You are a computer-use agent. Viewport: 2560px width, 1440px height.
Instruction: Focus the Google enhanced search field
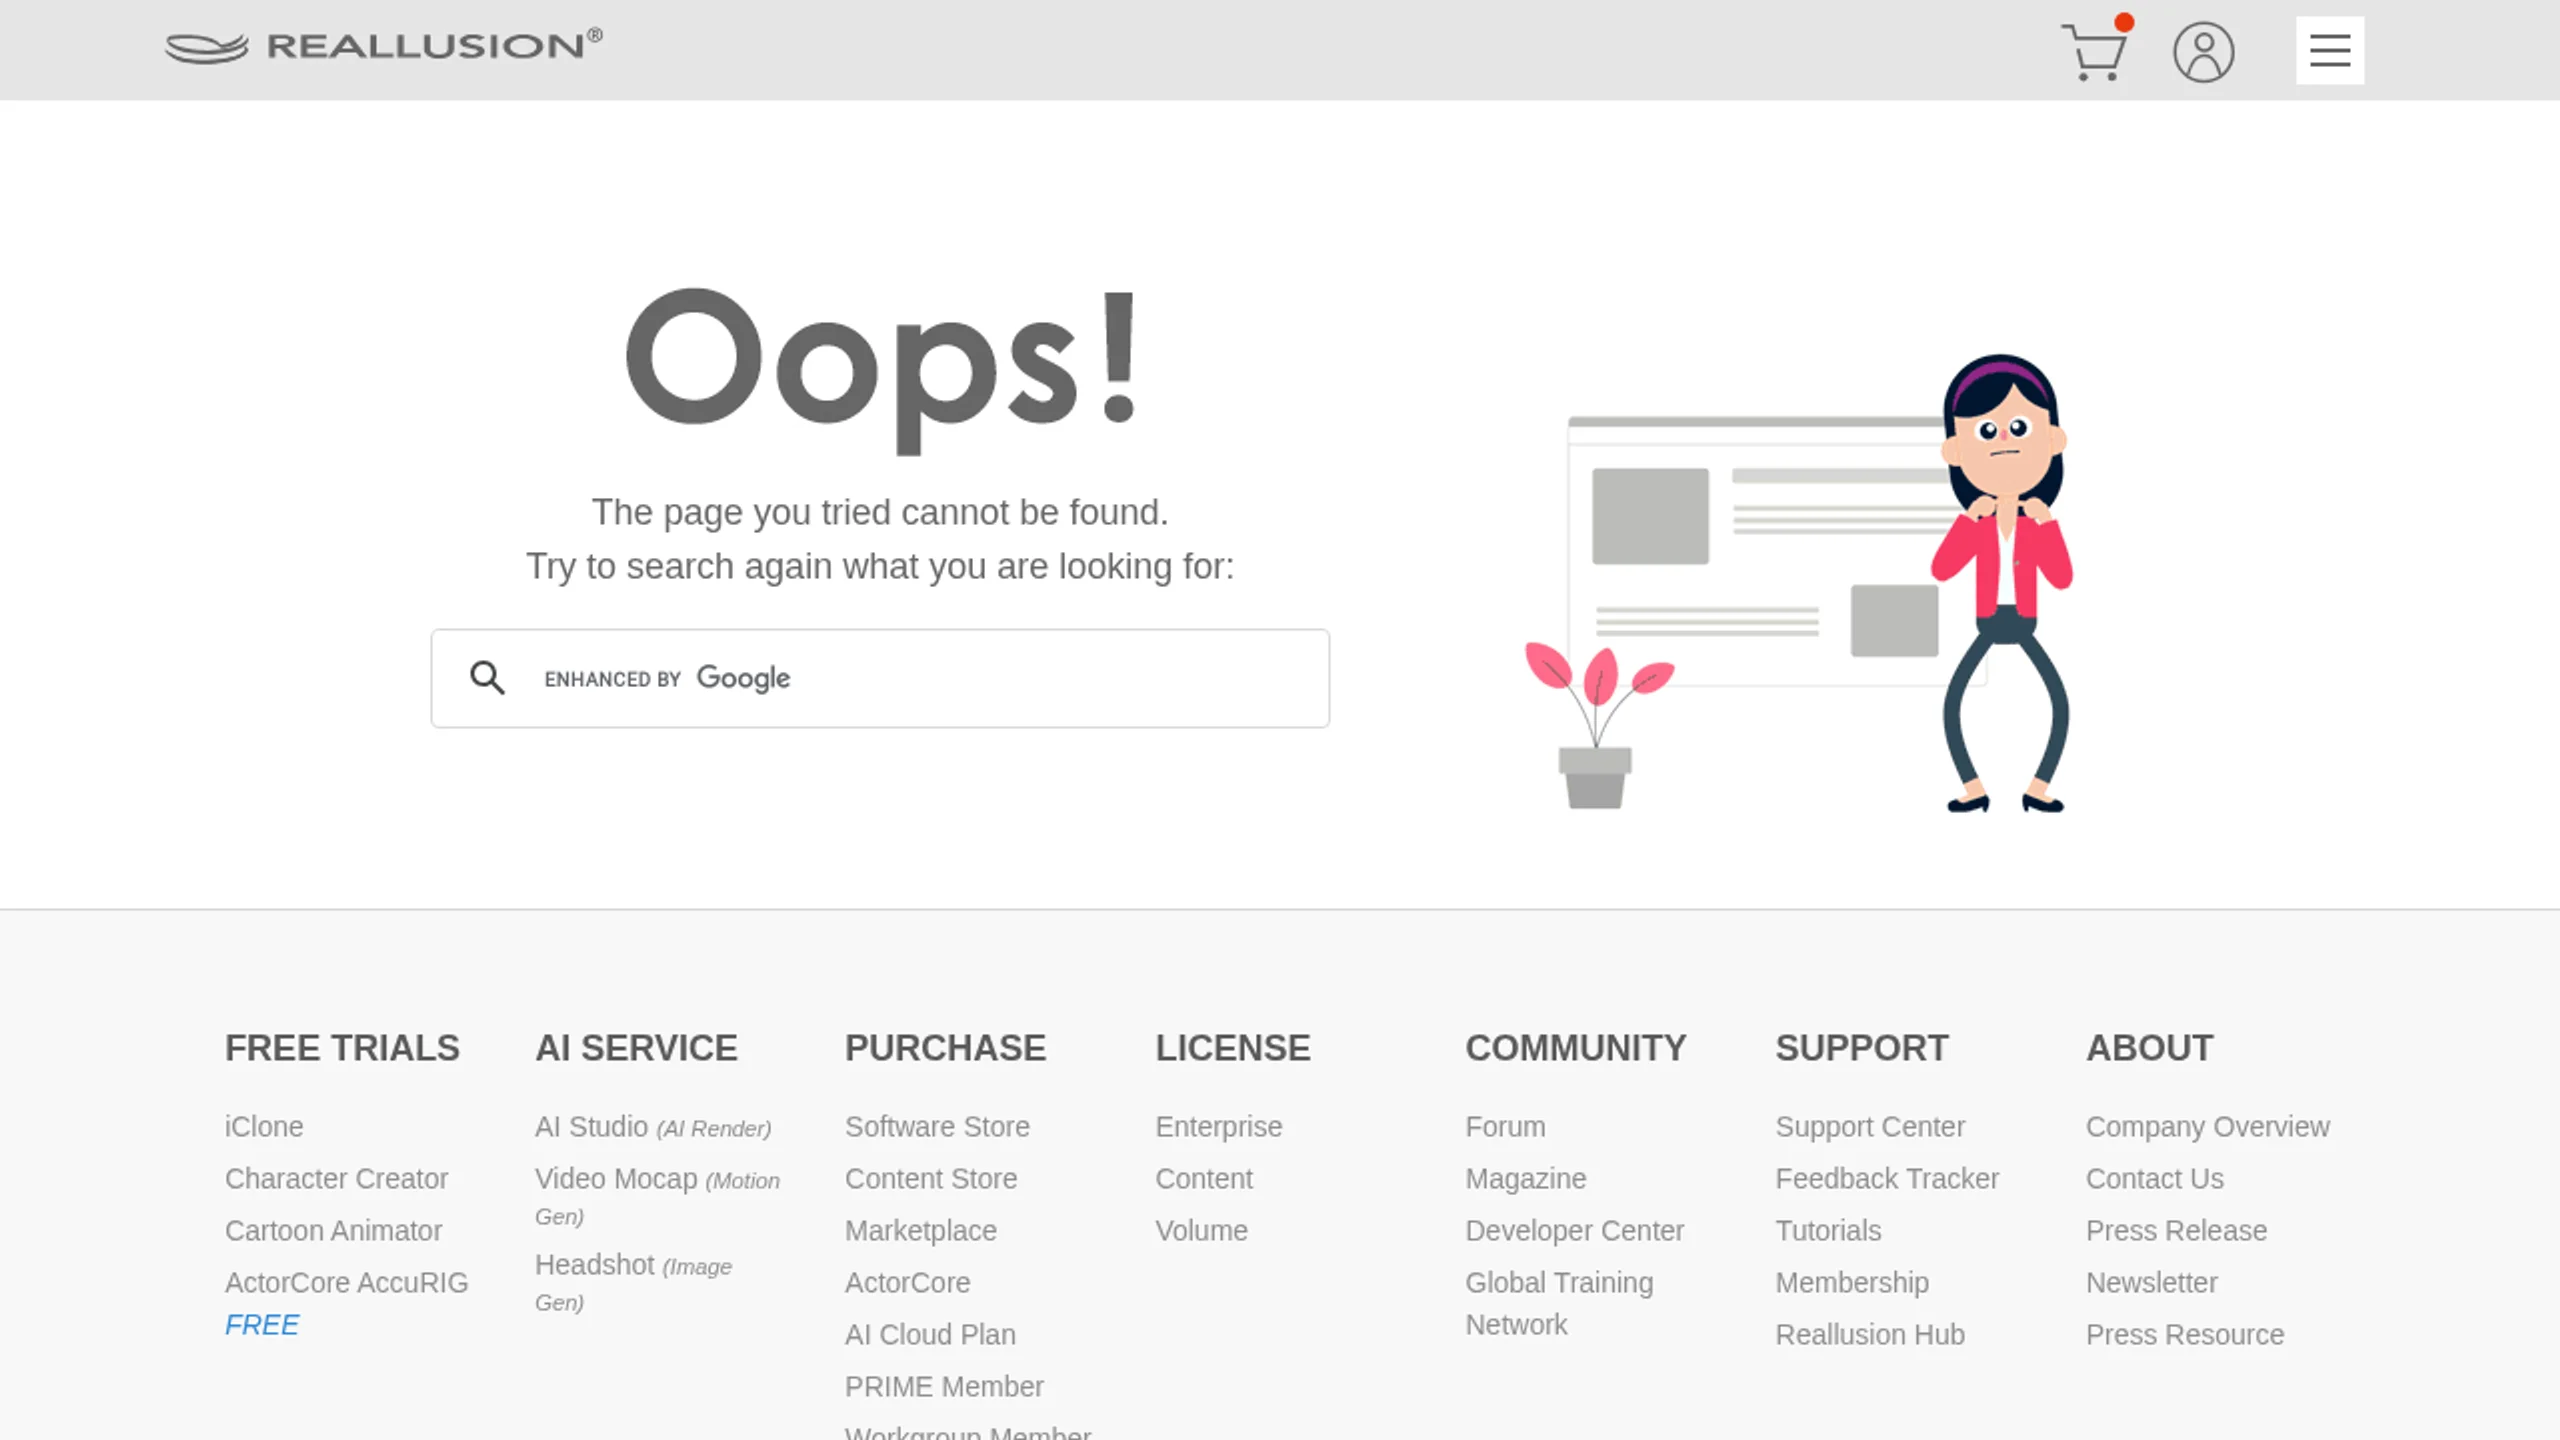click(880, 678)
